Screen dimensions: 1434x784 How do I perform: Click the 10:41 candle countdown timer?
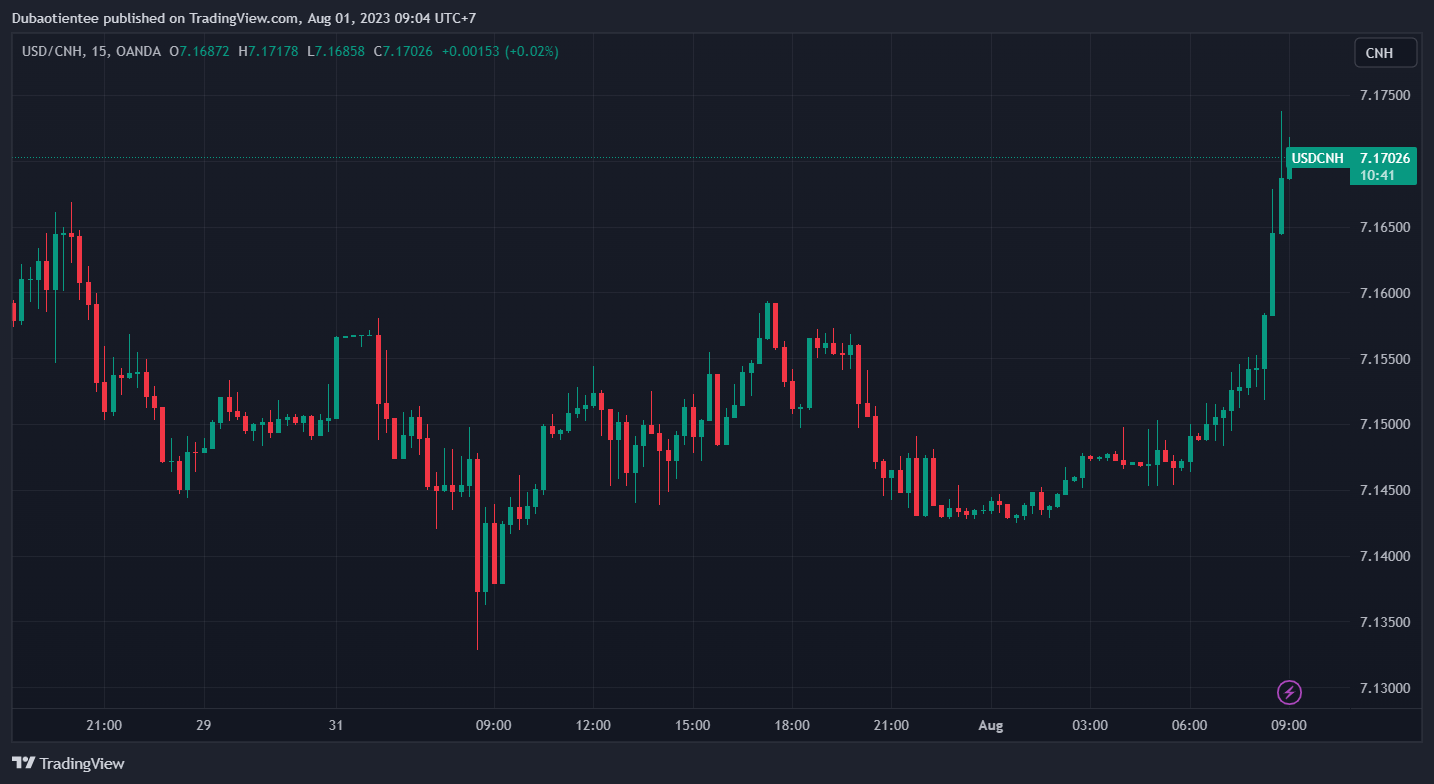point(1377,176)
